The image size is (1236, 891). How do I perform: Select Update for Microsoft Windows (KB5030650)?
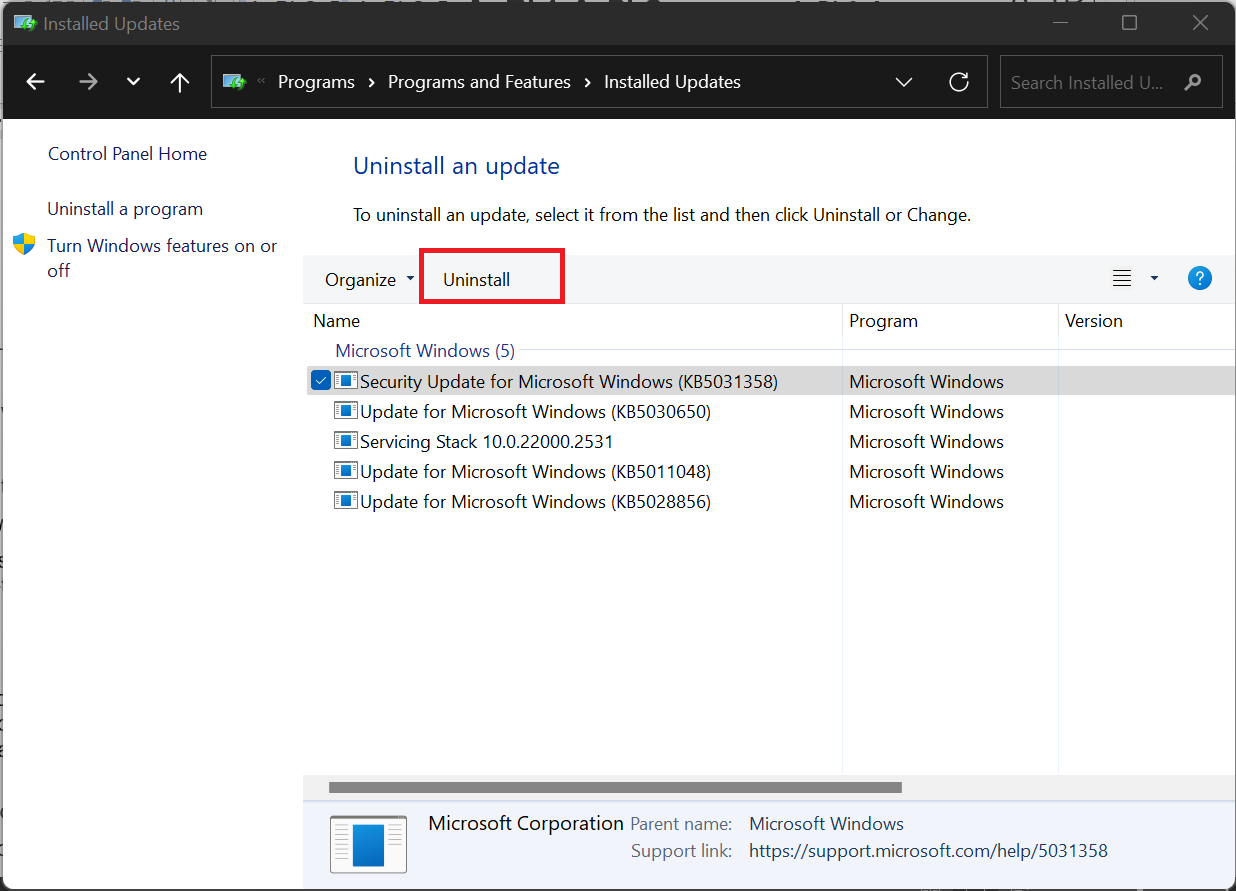[x=535, y=411]
